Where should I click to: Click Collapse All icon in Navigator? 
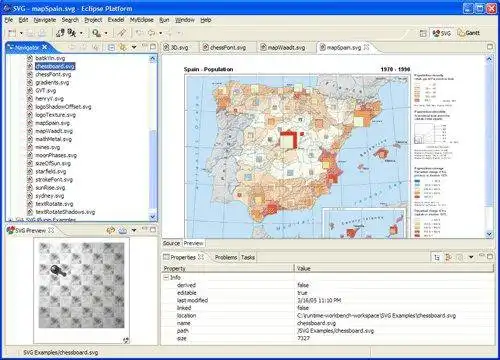(111, 48)
